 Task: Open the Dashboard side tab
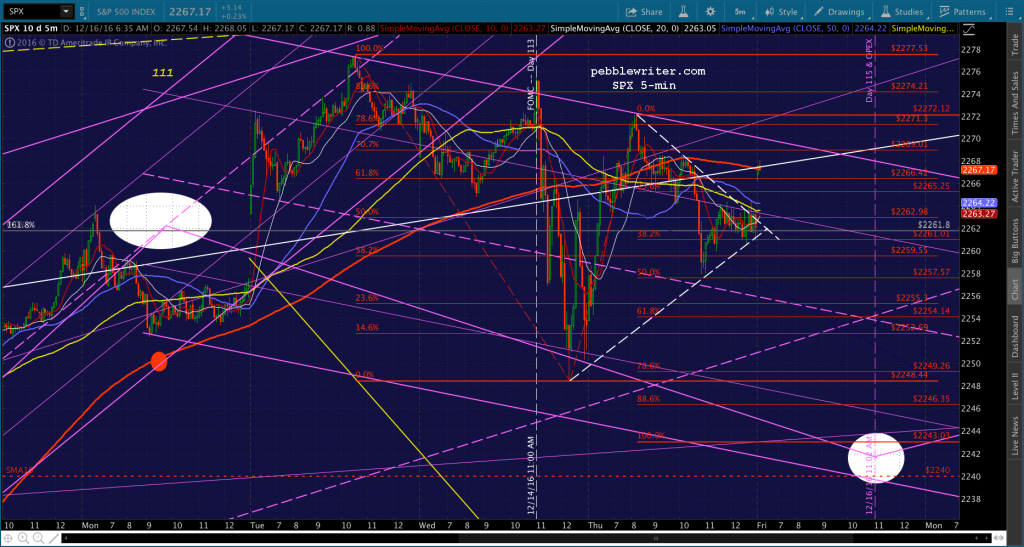[x=1016, y=337]
